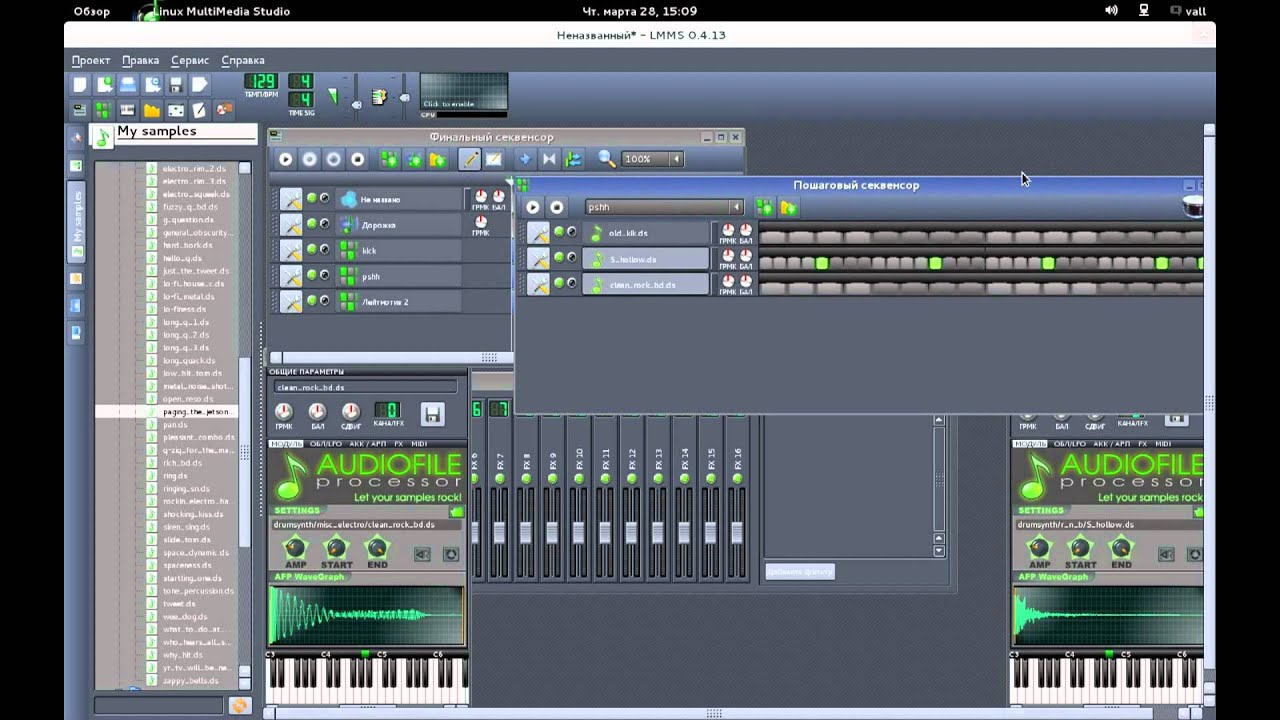Click the magnifier zoom icon
This screenshot has height=720, width=1280.
[x=606, y=159]
